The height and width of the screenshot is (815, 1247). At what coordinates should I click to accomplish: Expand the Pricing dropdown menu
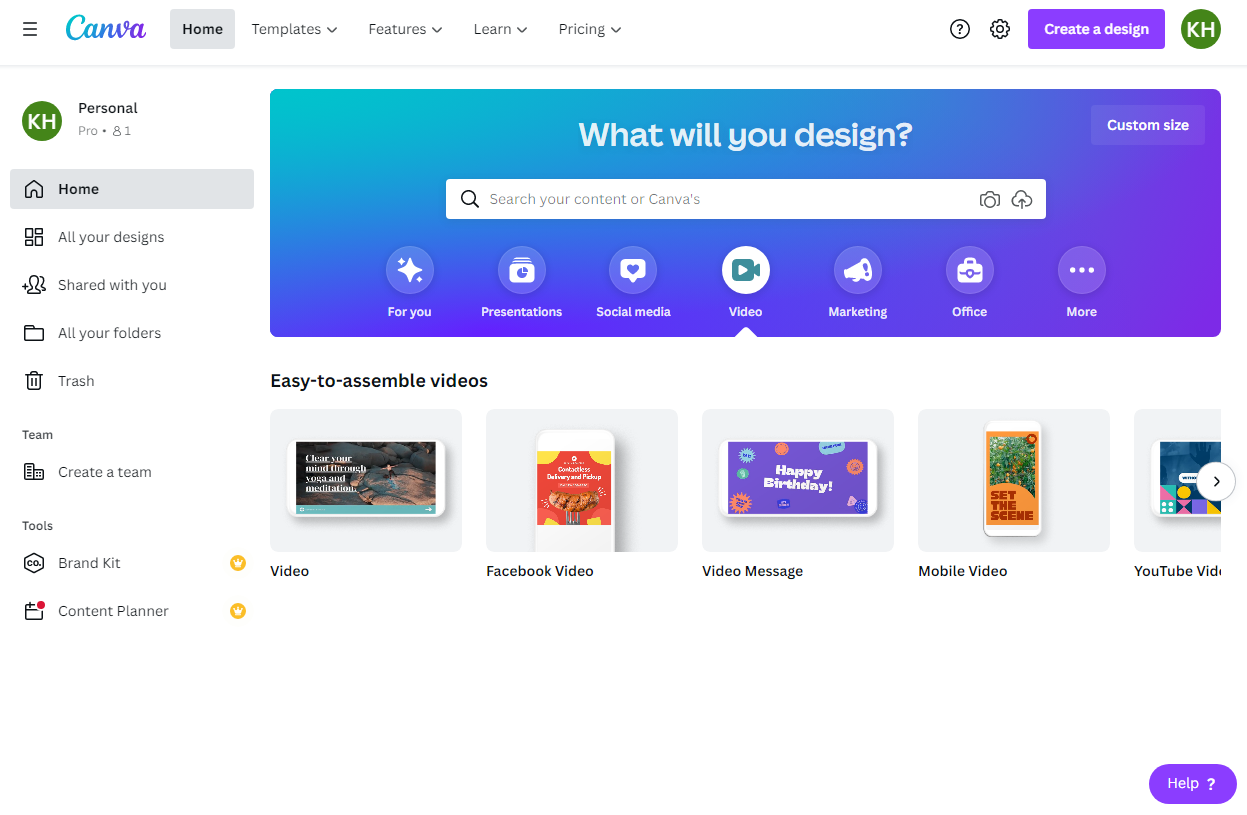coord(590,29)
